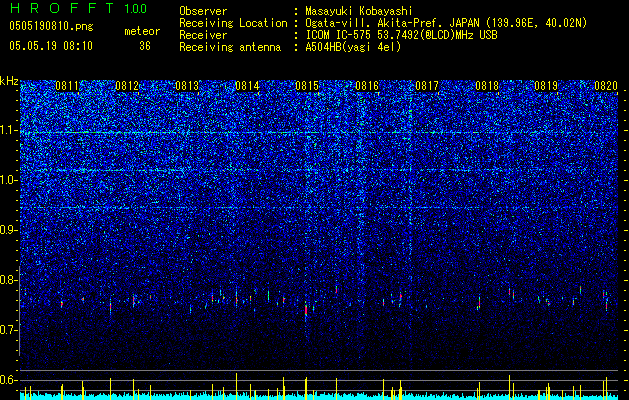The width and height of the screenshot is (629, 400).
Task: Click the 0816 time marker
Action: tap(367, 86)
